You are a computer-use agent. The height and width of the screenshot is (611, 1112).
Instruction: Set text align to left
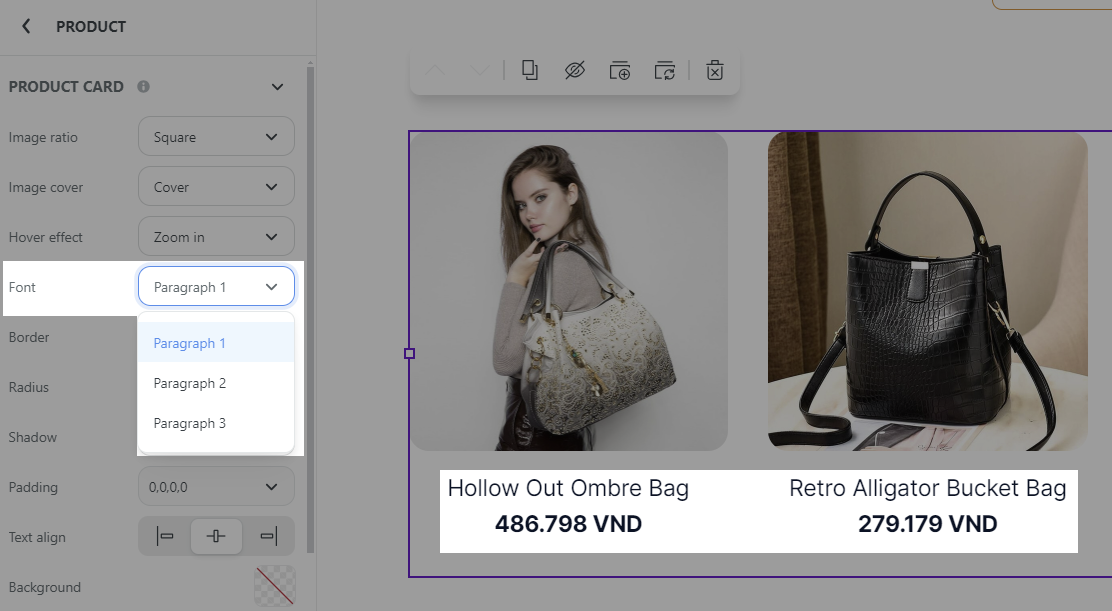pos(165,537)
